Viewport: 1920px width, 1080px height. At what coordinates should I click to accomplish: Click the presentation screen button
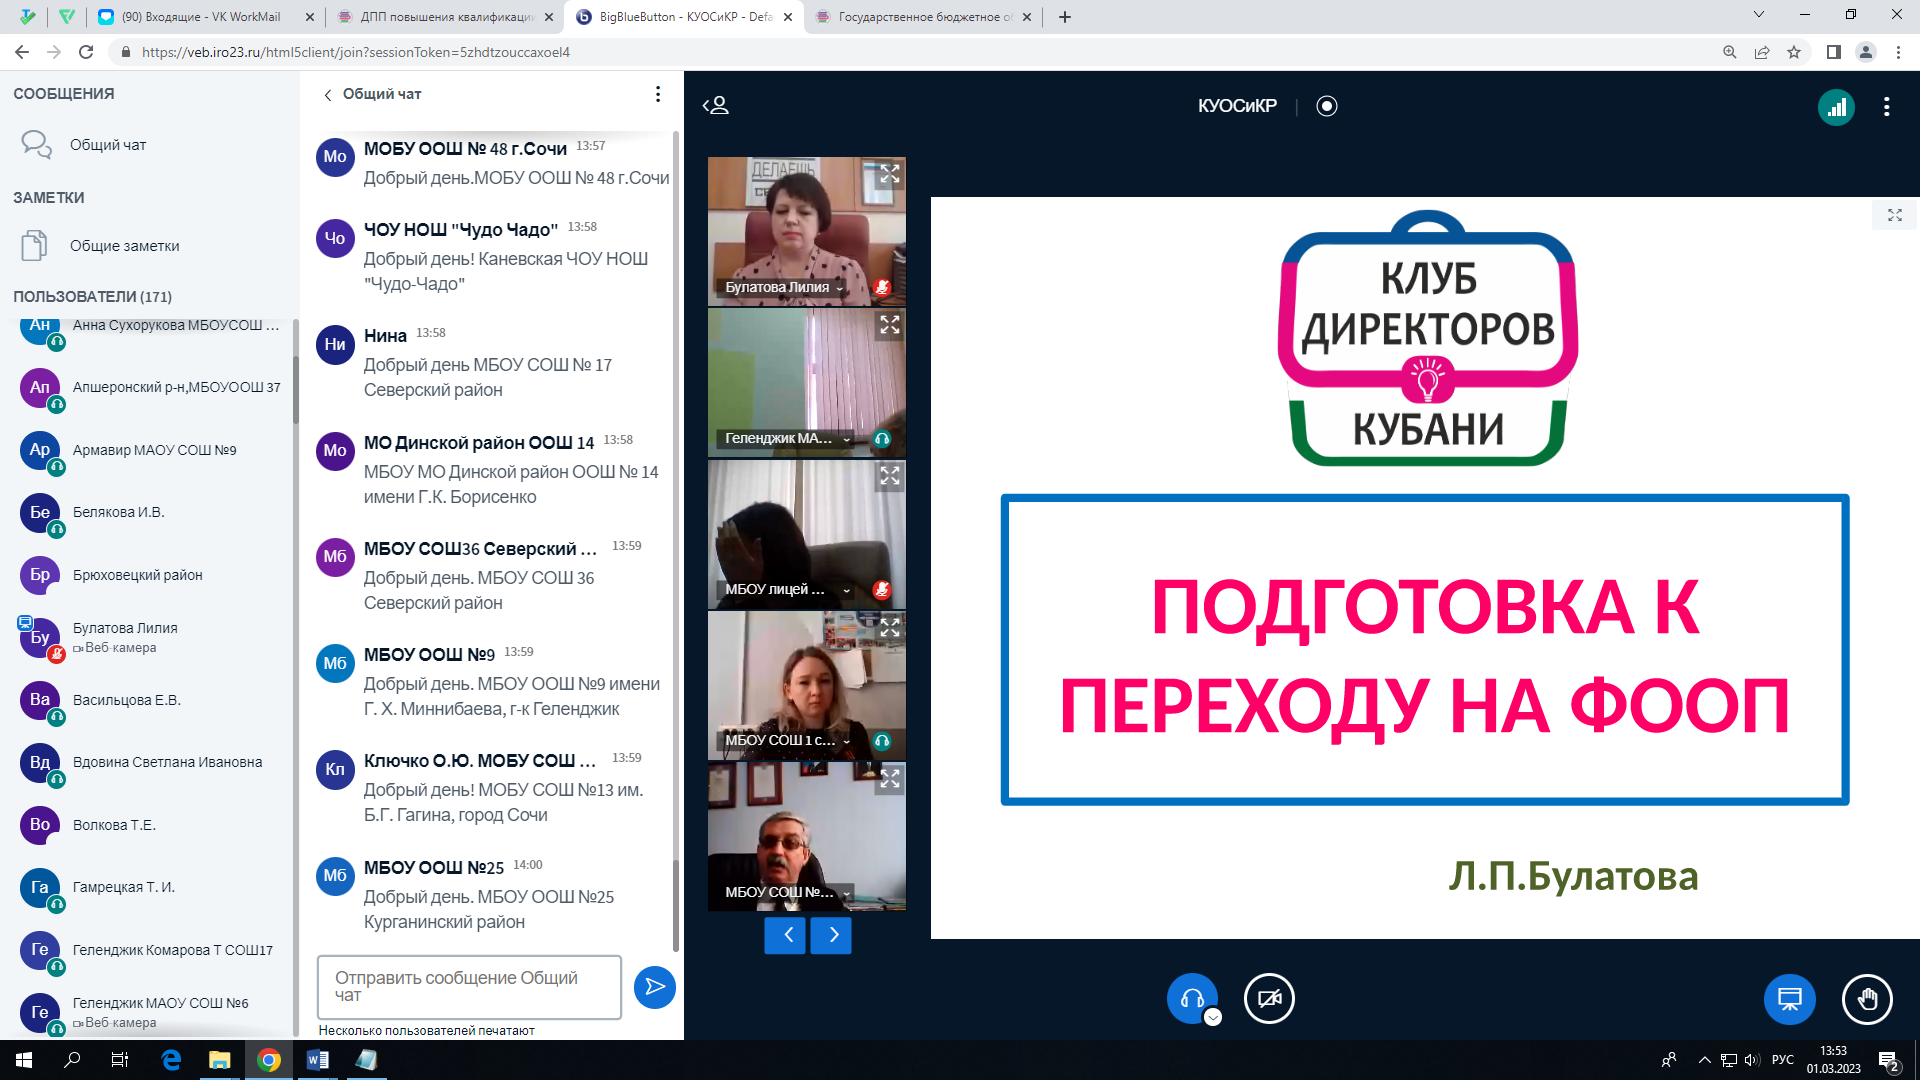[1789, 998]
